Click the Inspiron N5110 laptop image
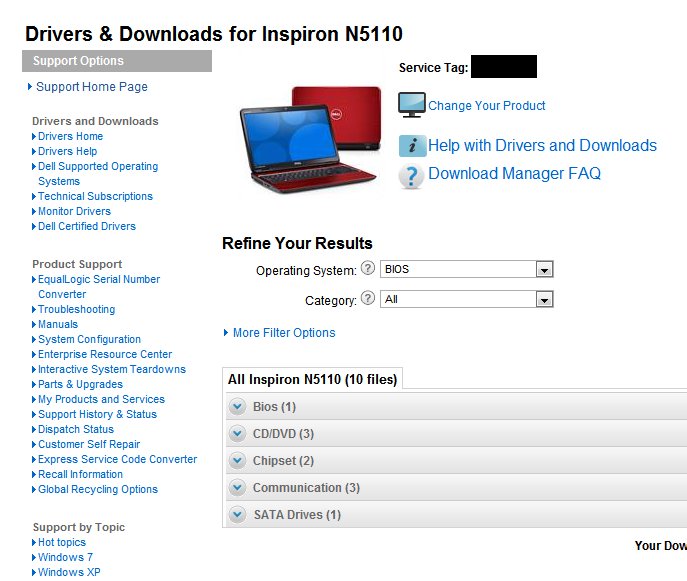 coord(310,140)
